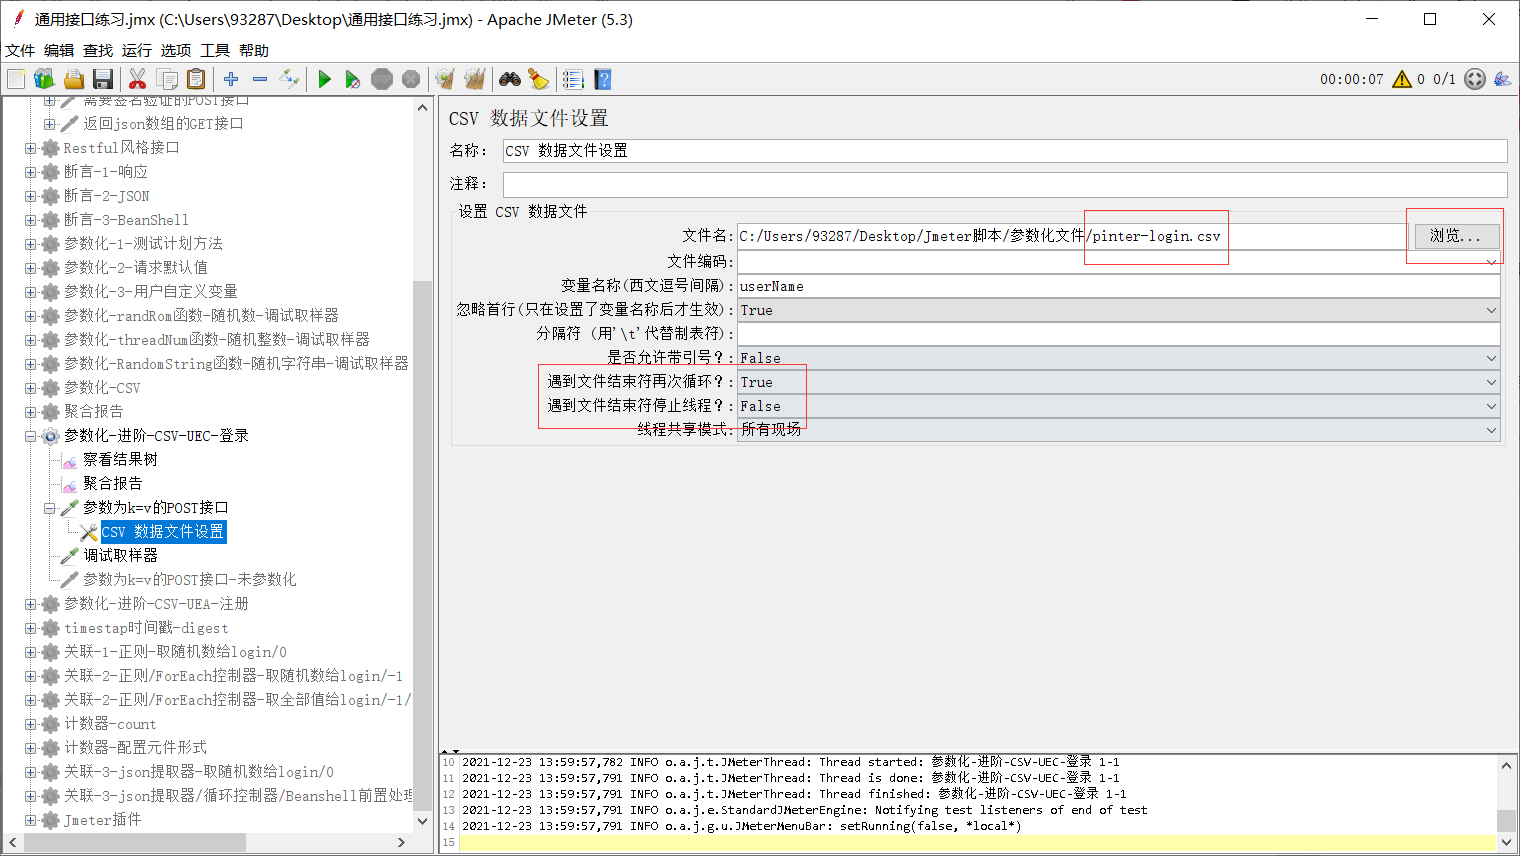This screenshot has height=856, width=1520.
Task: Click the remote engine status globe icon
Action: point(1475,79)
